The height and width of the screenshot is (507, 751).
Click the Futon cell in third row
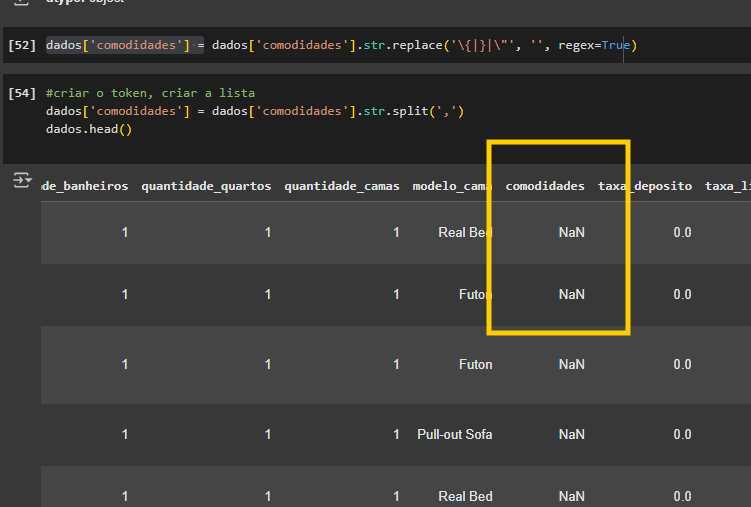pos(476,364)
